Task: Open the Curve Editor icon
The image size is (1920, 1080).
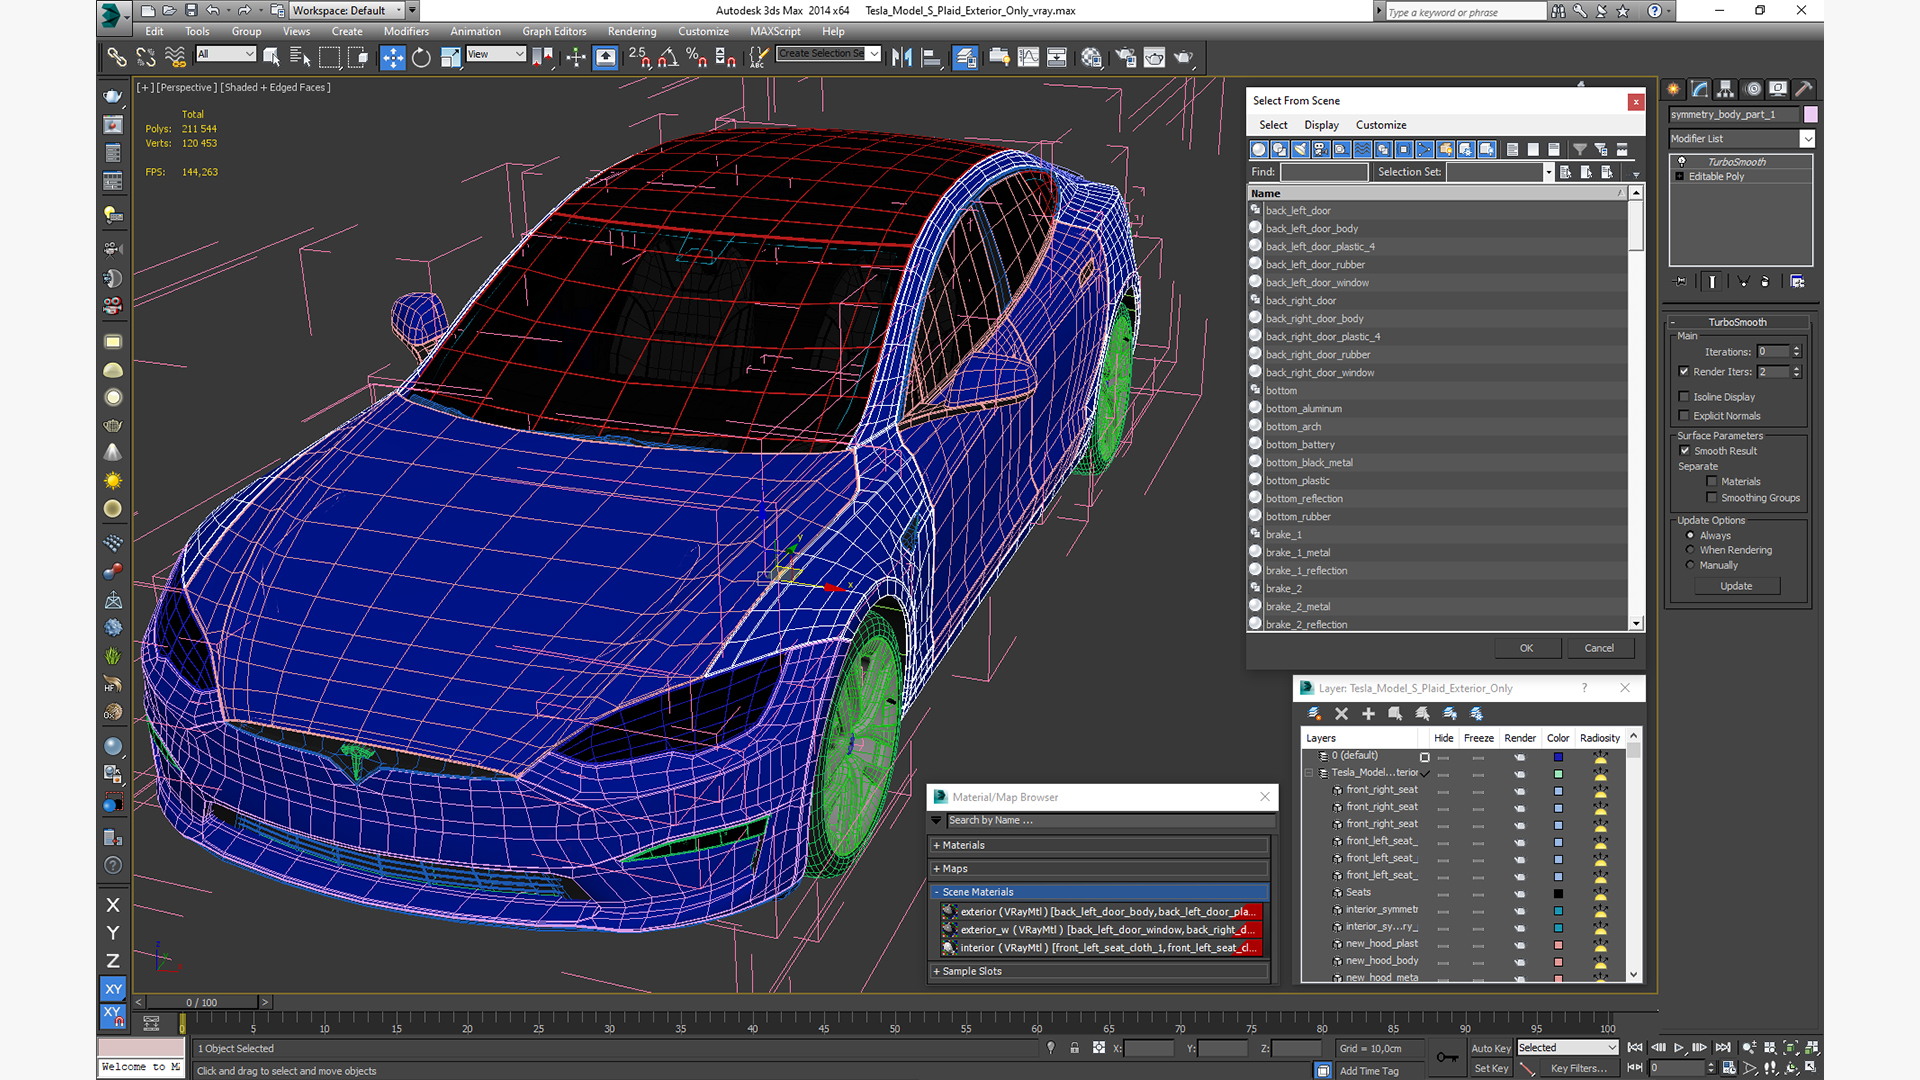Action: (1028, 57)
